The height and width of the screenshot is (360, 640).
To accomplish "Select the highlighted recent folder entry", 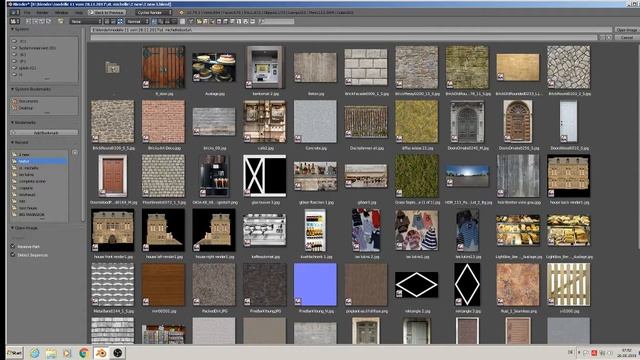I will click(x=39, y=161).
